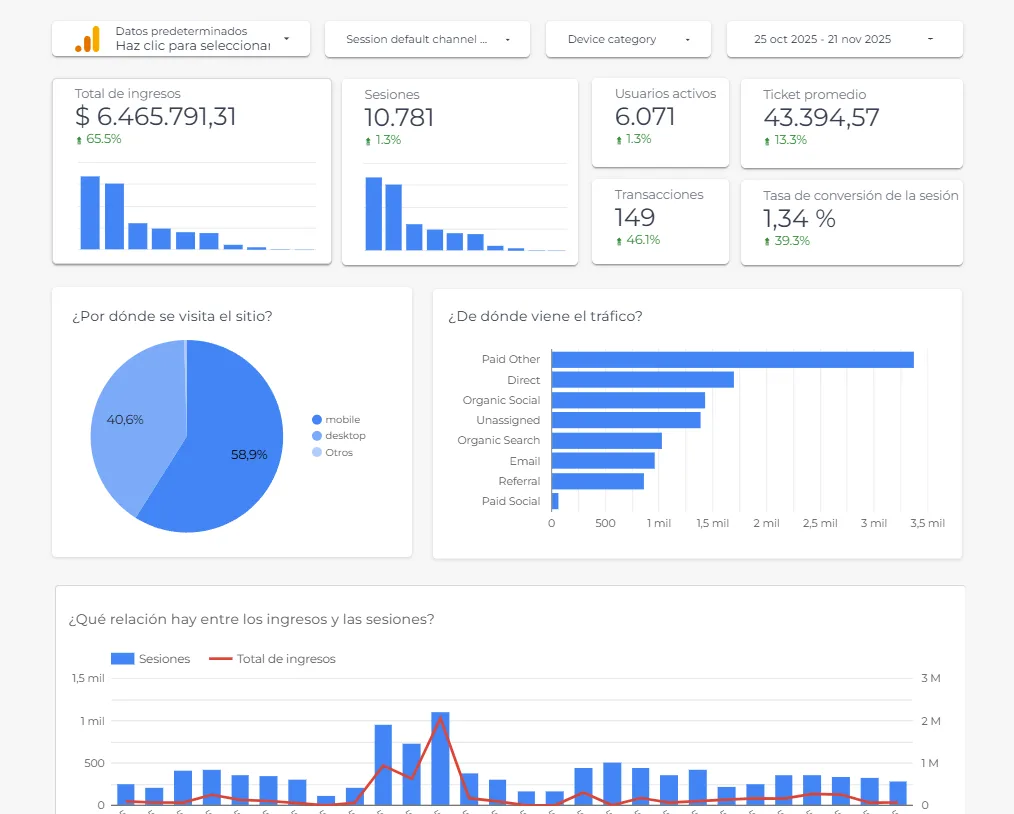Click the Direct traffic bar
This screenshot has height=814, width=1014.
pyautogui.click(x=643, y=380)
